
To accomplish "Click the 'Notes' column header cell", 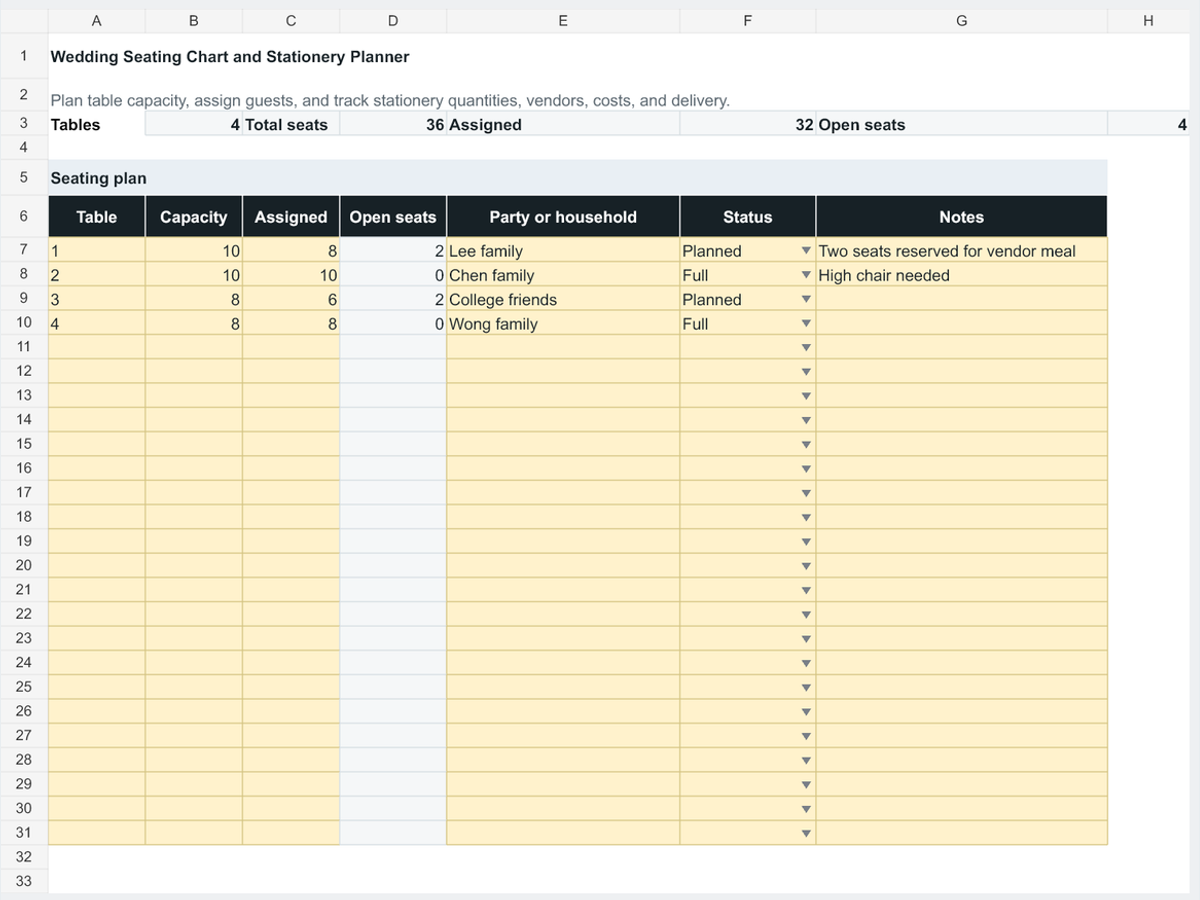I will [961, 217].
